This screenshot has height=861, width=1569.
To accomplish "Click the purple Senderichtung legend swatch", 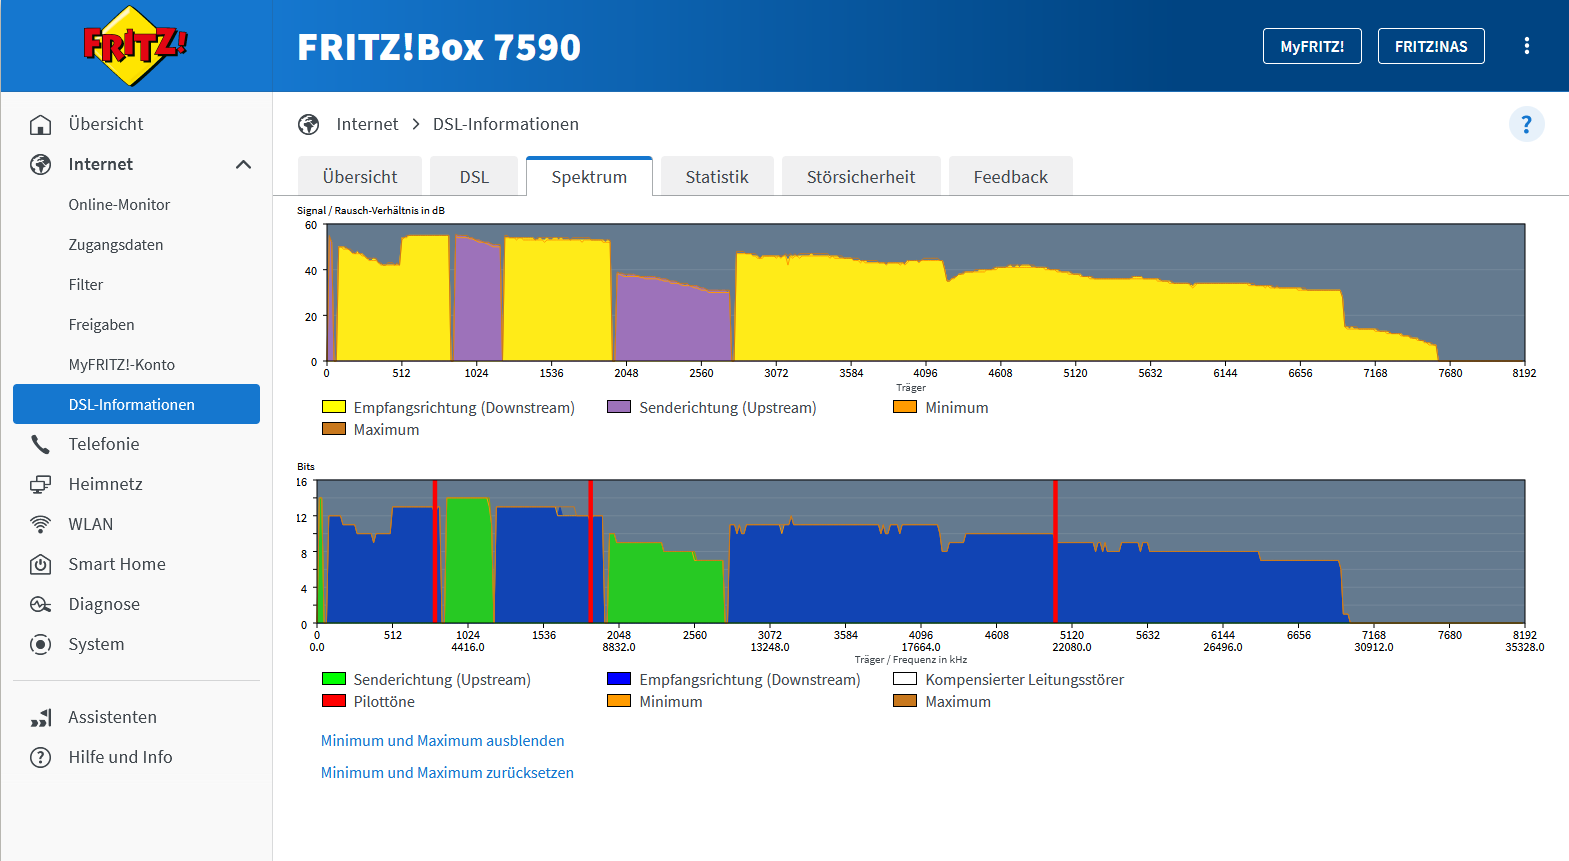I will [619, 407].
